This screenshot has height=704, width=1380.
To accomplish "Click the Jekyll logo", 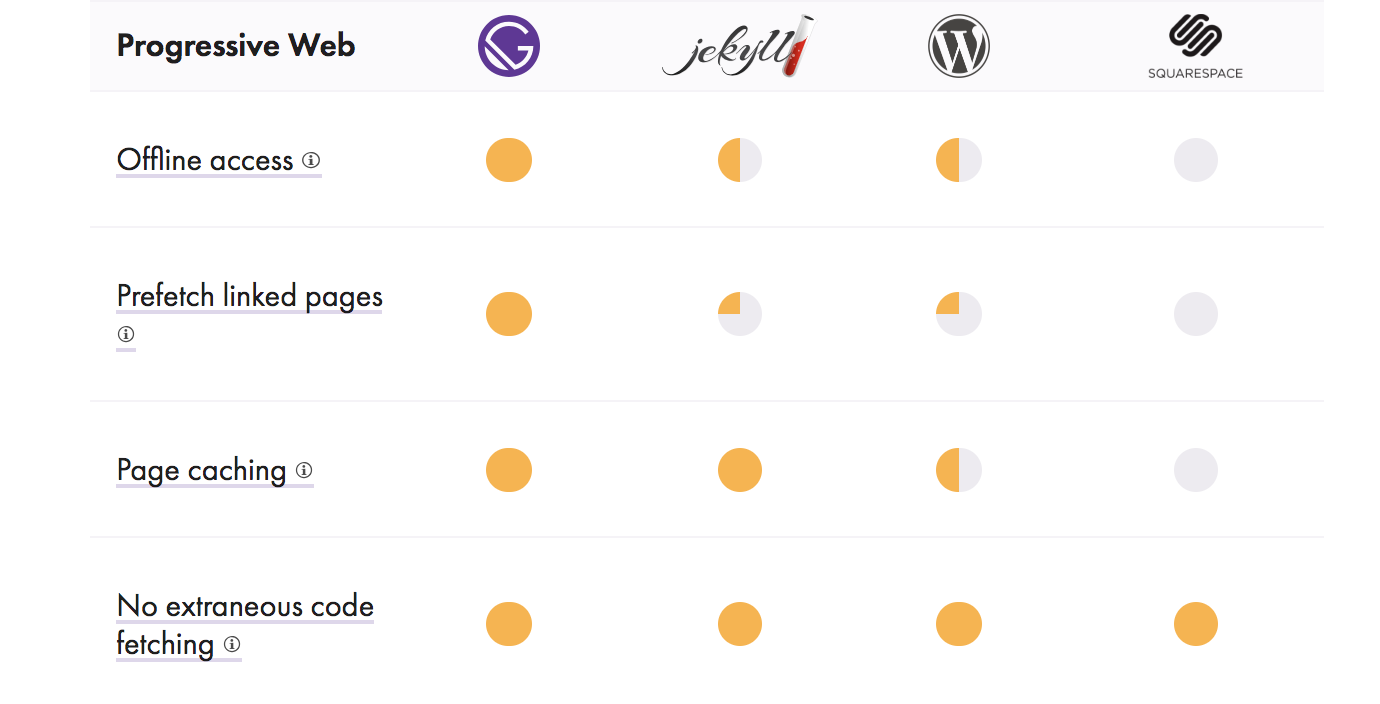I will click(738, 46).
